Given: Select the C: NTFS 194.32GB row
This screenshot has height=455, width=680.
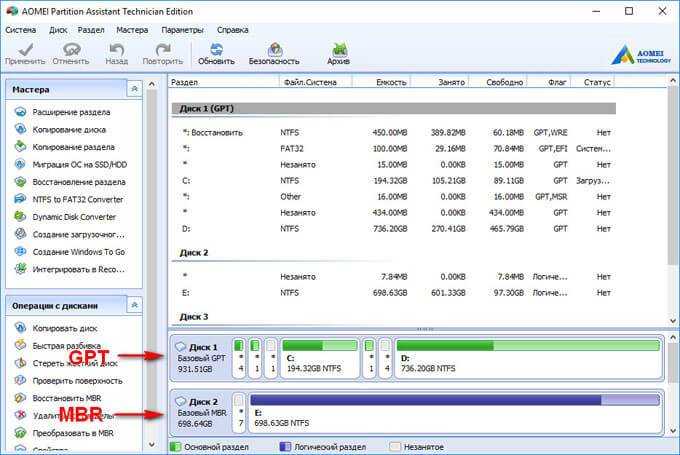Looking at the screenshot, I should point(394,180).
